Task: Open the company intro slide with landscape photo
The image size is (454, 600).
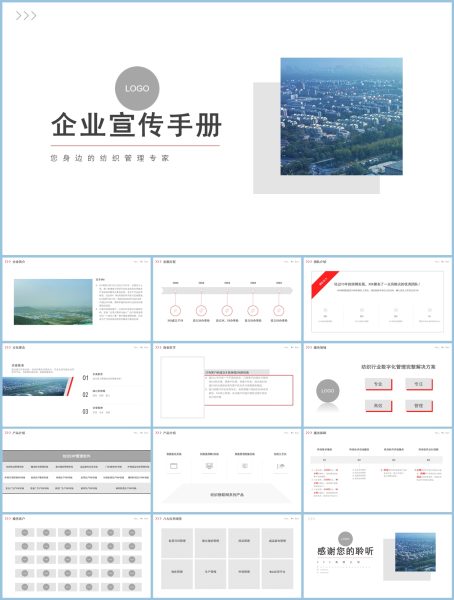Action: 77,299
